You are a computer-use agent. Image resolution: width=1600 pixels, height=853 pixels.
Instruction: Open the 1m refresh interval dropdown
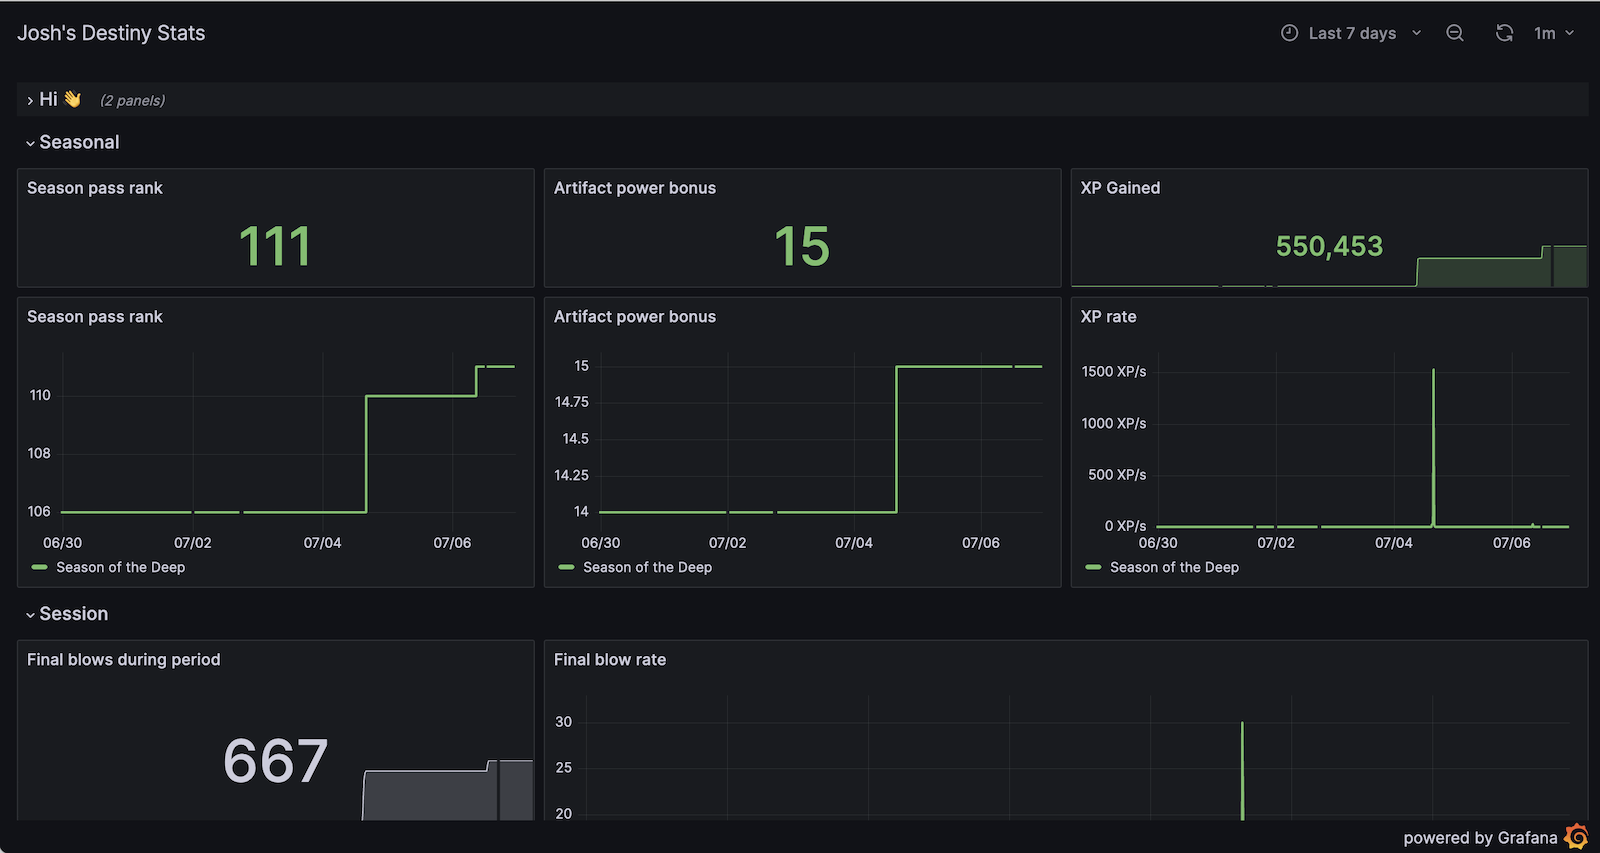[1554, 33]
